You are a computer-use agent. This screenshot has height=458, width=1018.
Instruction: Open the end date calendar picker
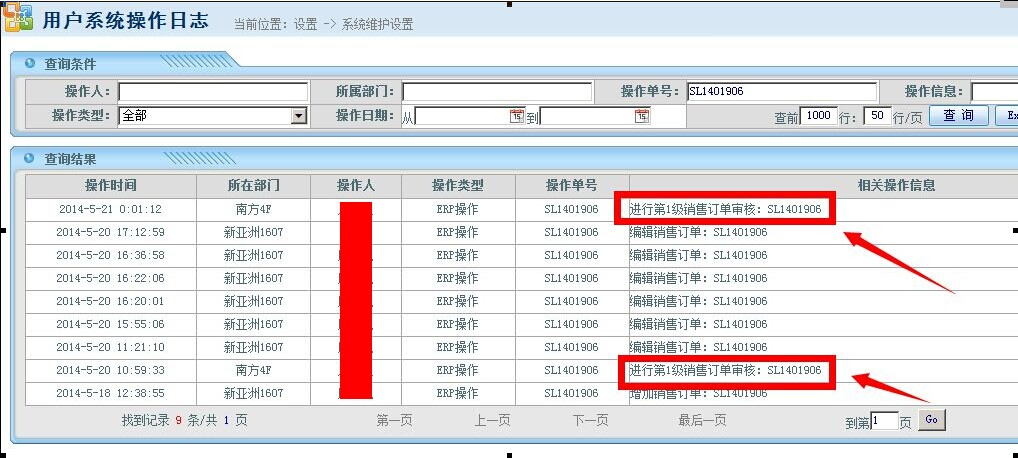click(642, 117)
